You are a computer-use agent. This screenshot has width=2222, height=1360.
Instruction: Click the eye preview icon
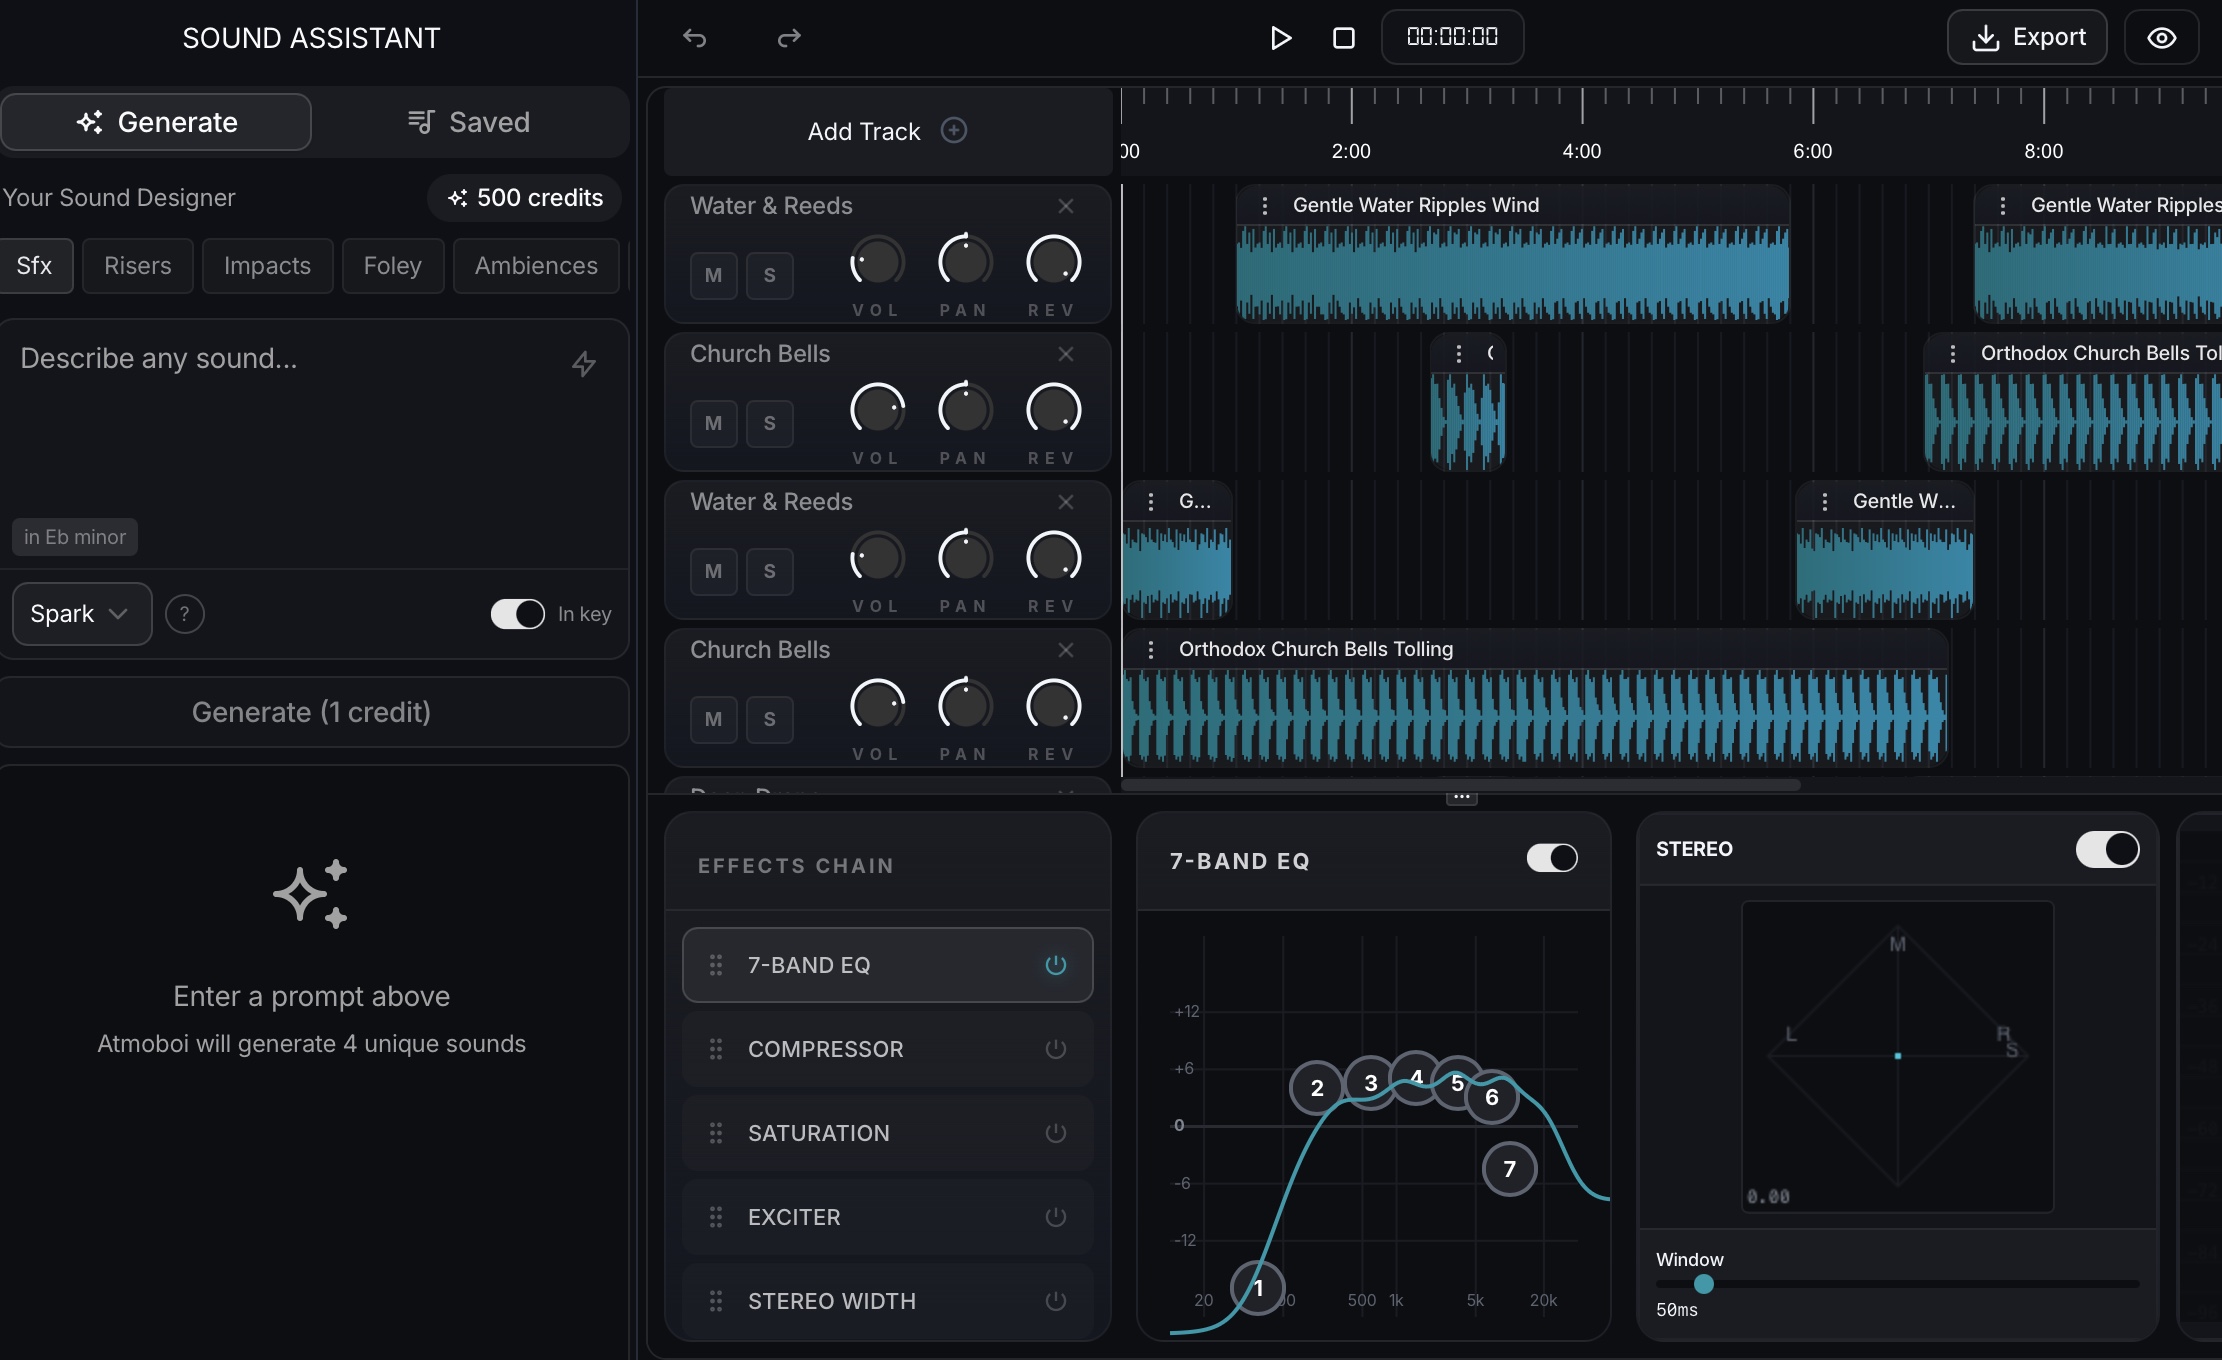2161,38
